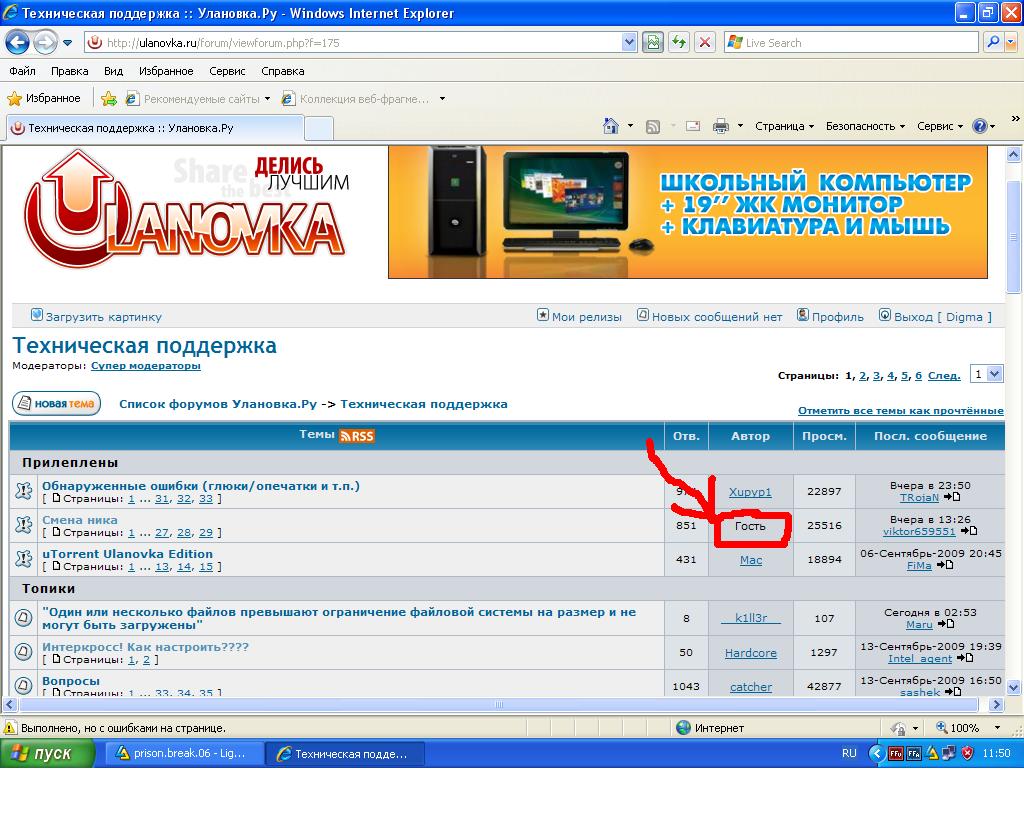This screenshot has height=839, width=1024.
Task: Click the Refresh page icon
Action: pos(679,43)
